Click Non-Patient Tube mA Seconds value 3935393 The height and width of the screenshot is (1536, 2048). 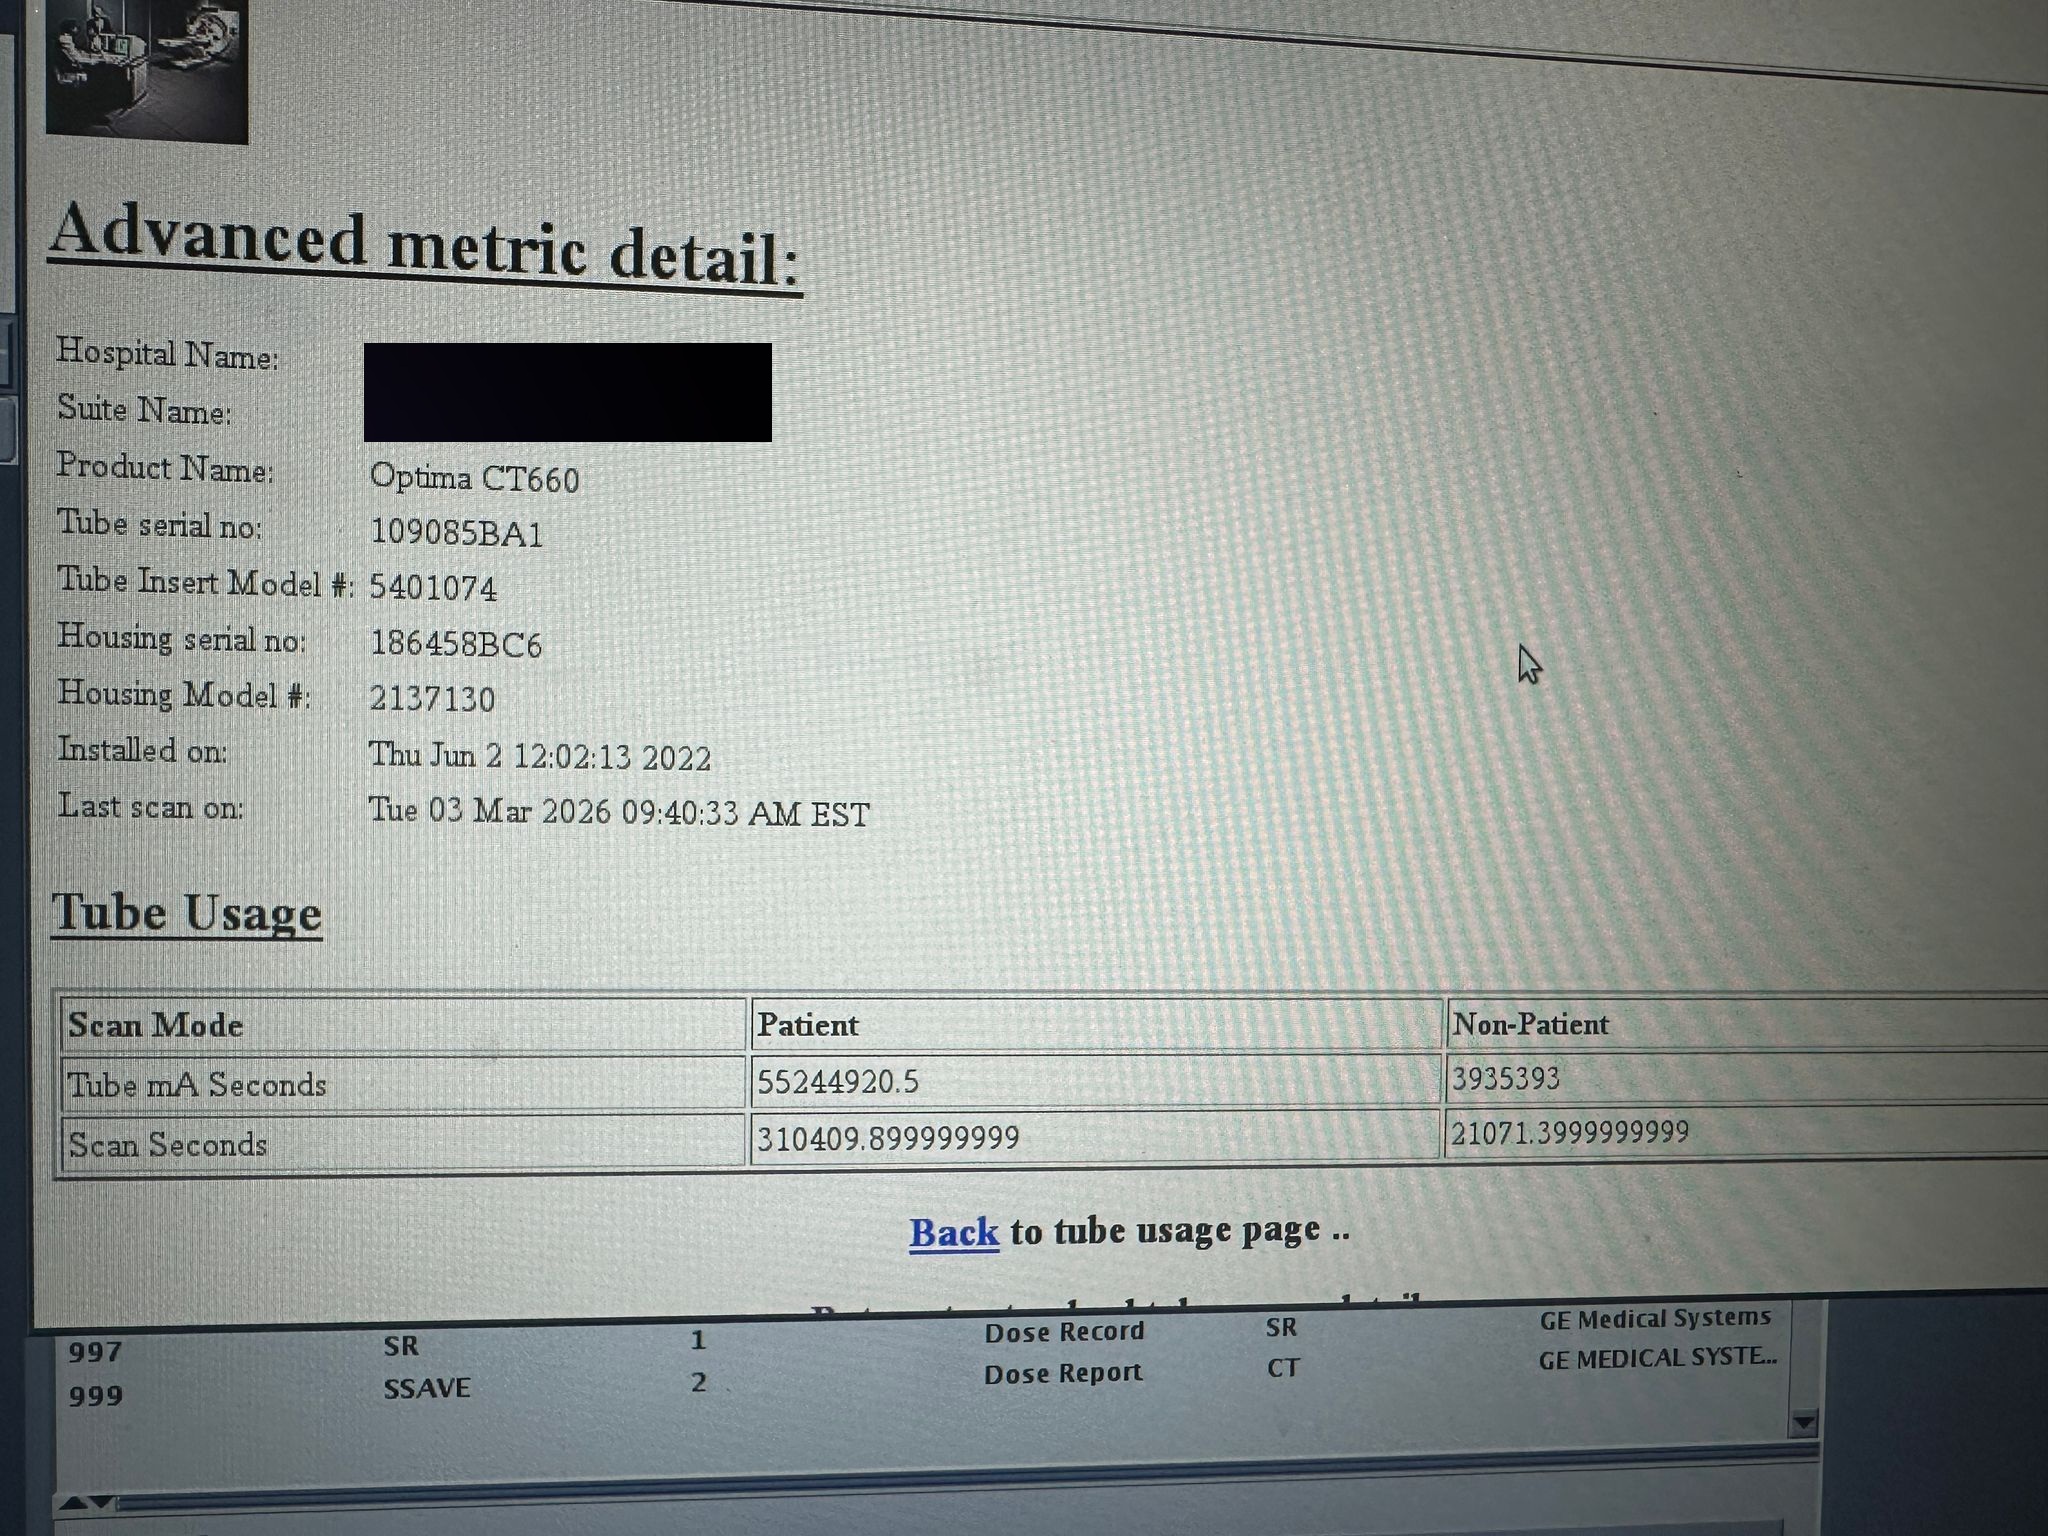click(x=1505, y=1078)
